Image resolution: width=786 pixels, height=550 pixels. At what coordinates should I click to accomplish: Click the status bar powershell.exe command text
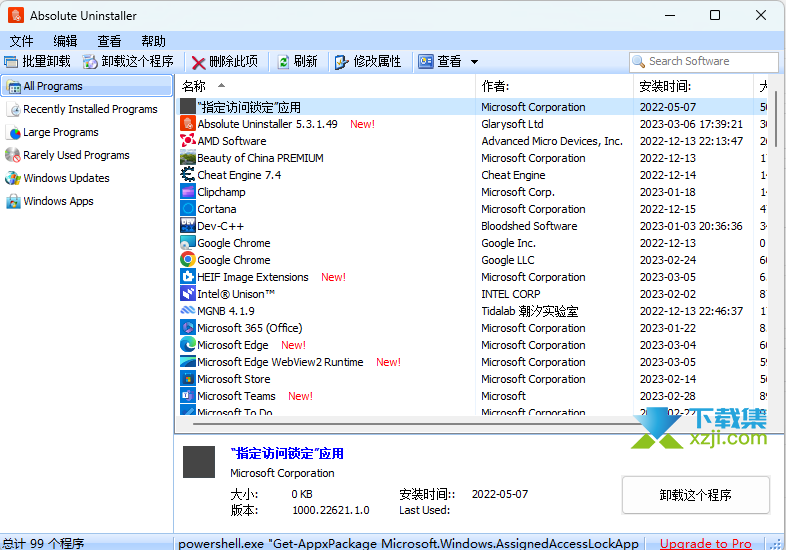(x=408, y=543)
